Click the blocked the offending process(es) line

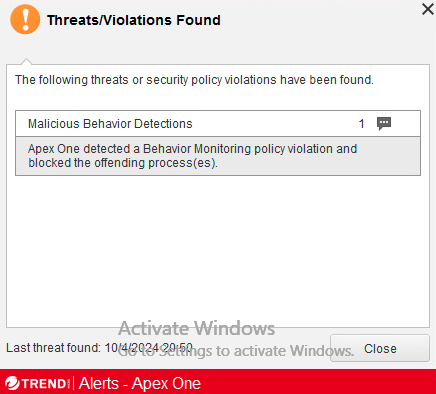pos(123,163)
